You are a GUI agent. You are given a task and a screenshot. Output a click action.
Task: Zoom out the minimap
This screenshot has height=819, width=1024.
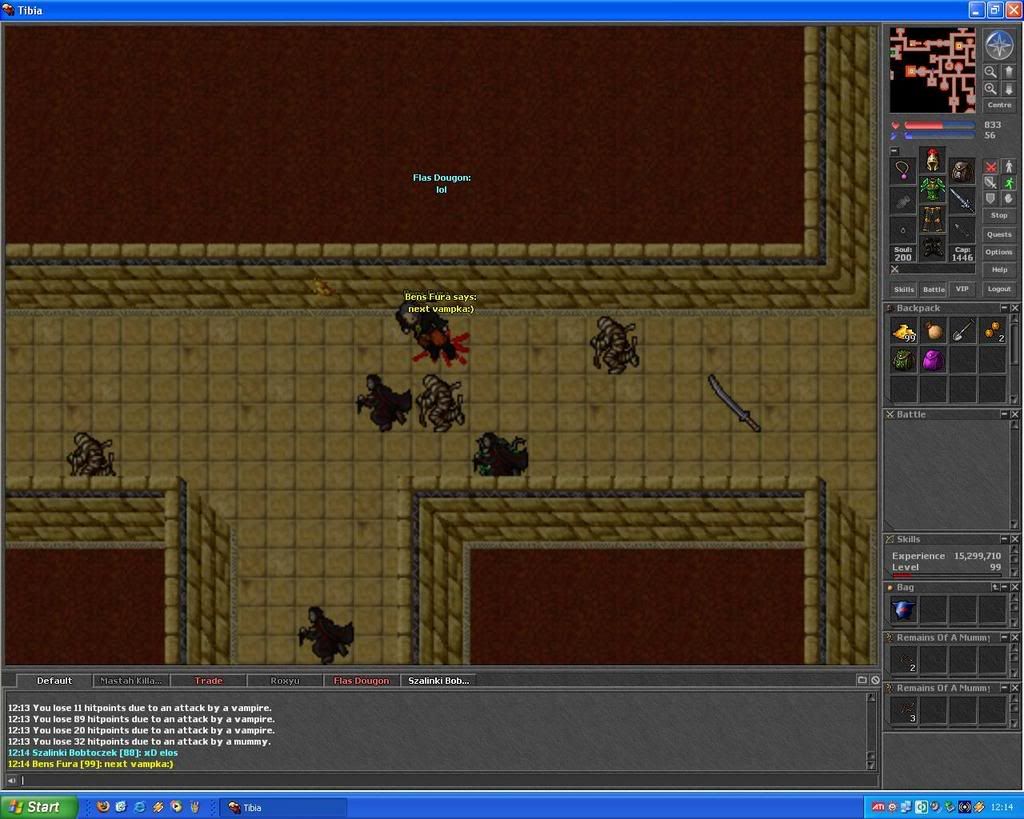[x=991, y=72]
